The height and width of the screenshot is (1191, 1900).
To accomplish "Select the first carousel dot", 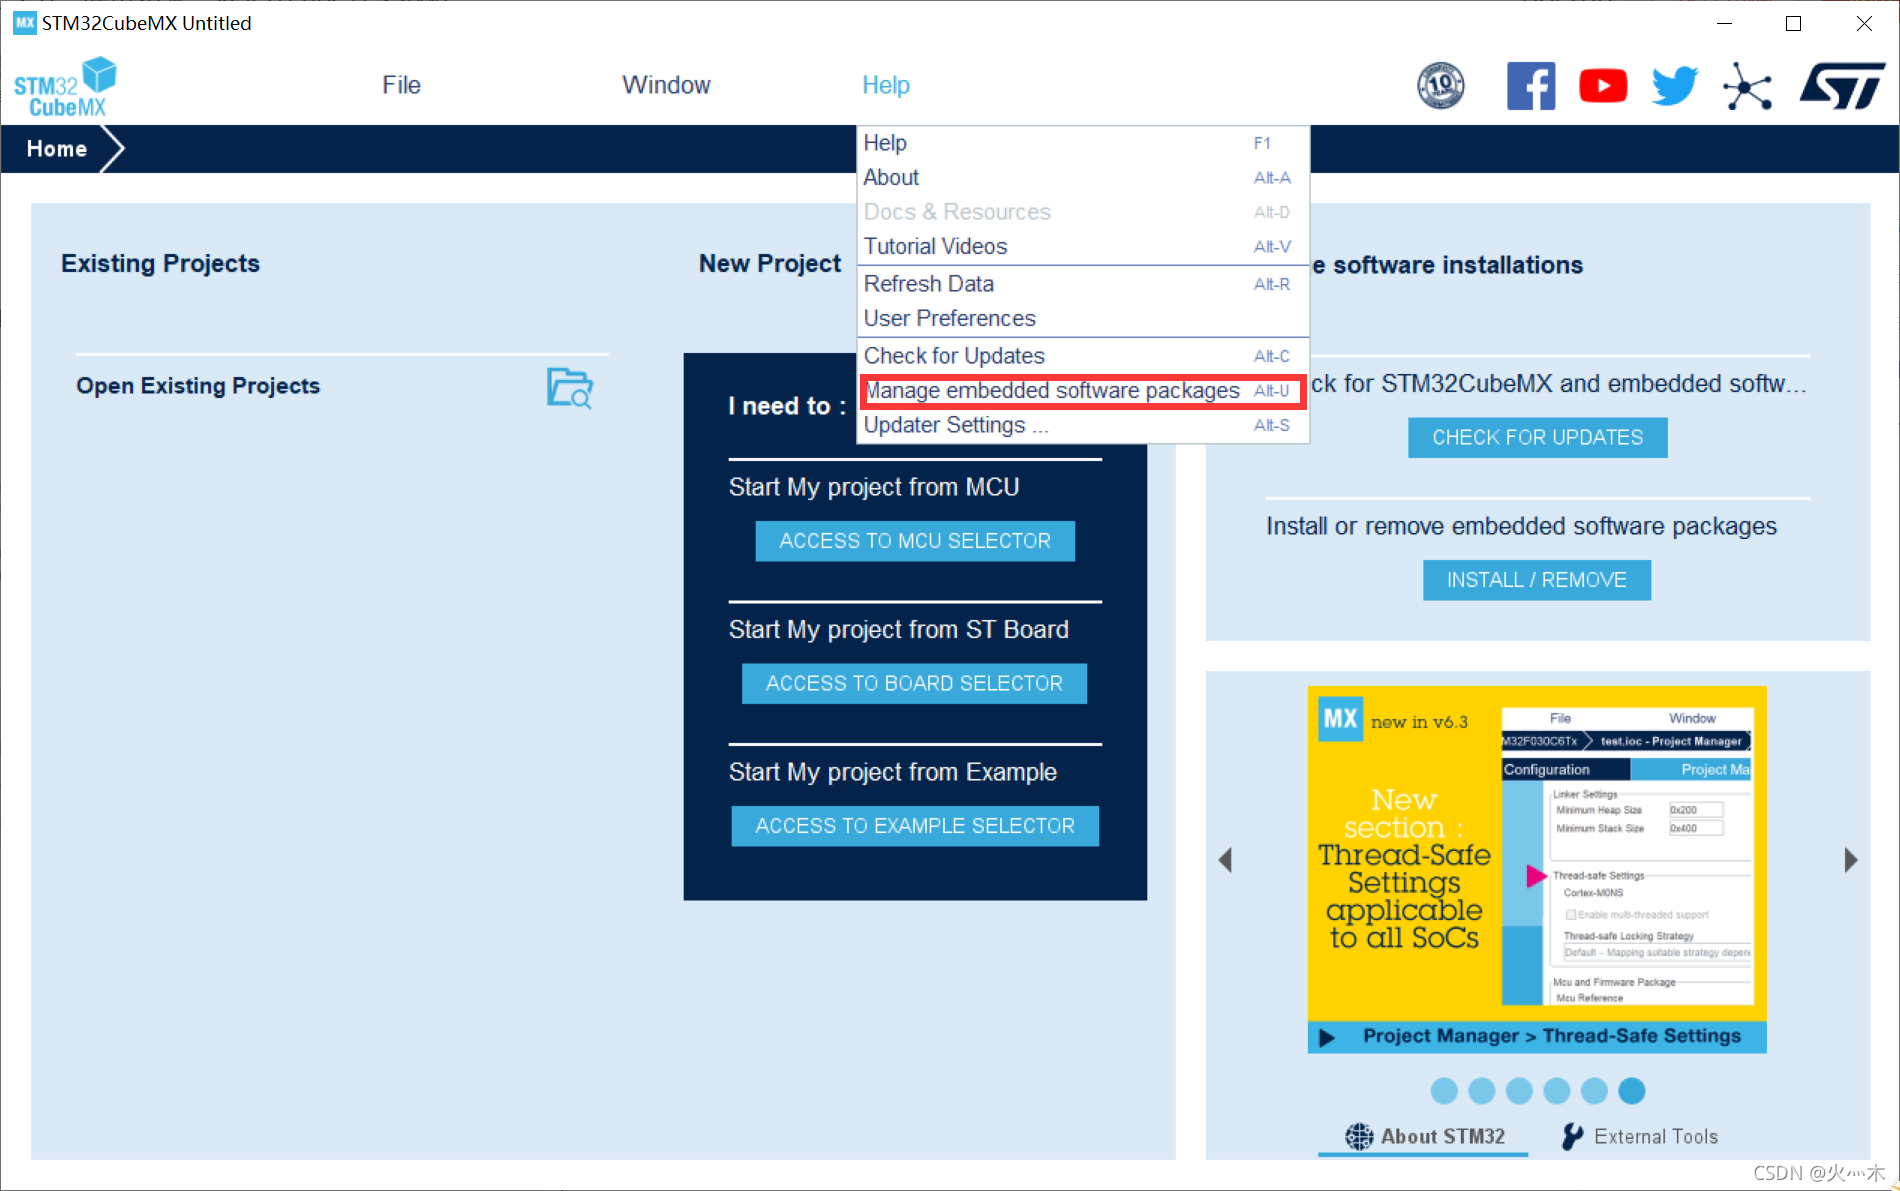I will tap(1444, 1091).
